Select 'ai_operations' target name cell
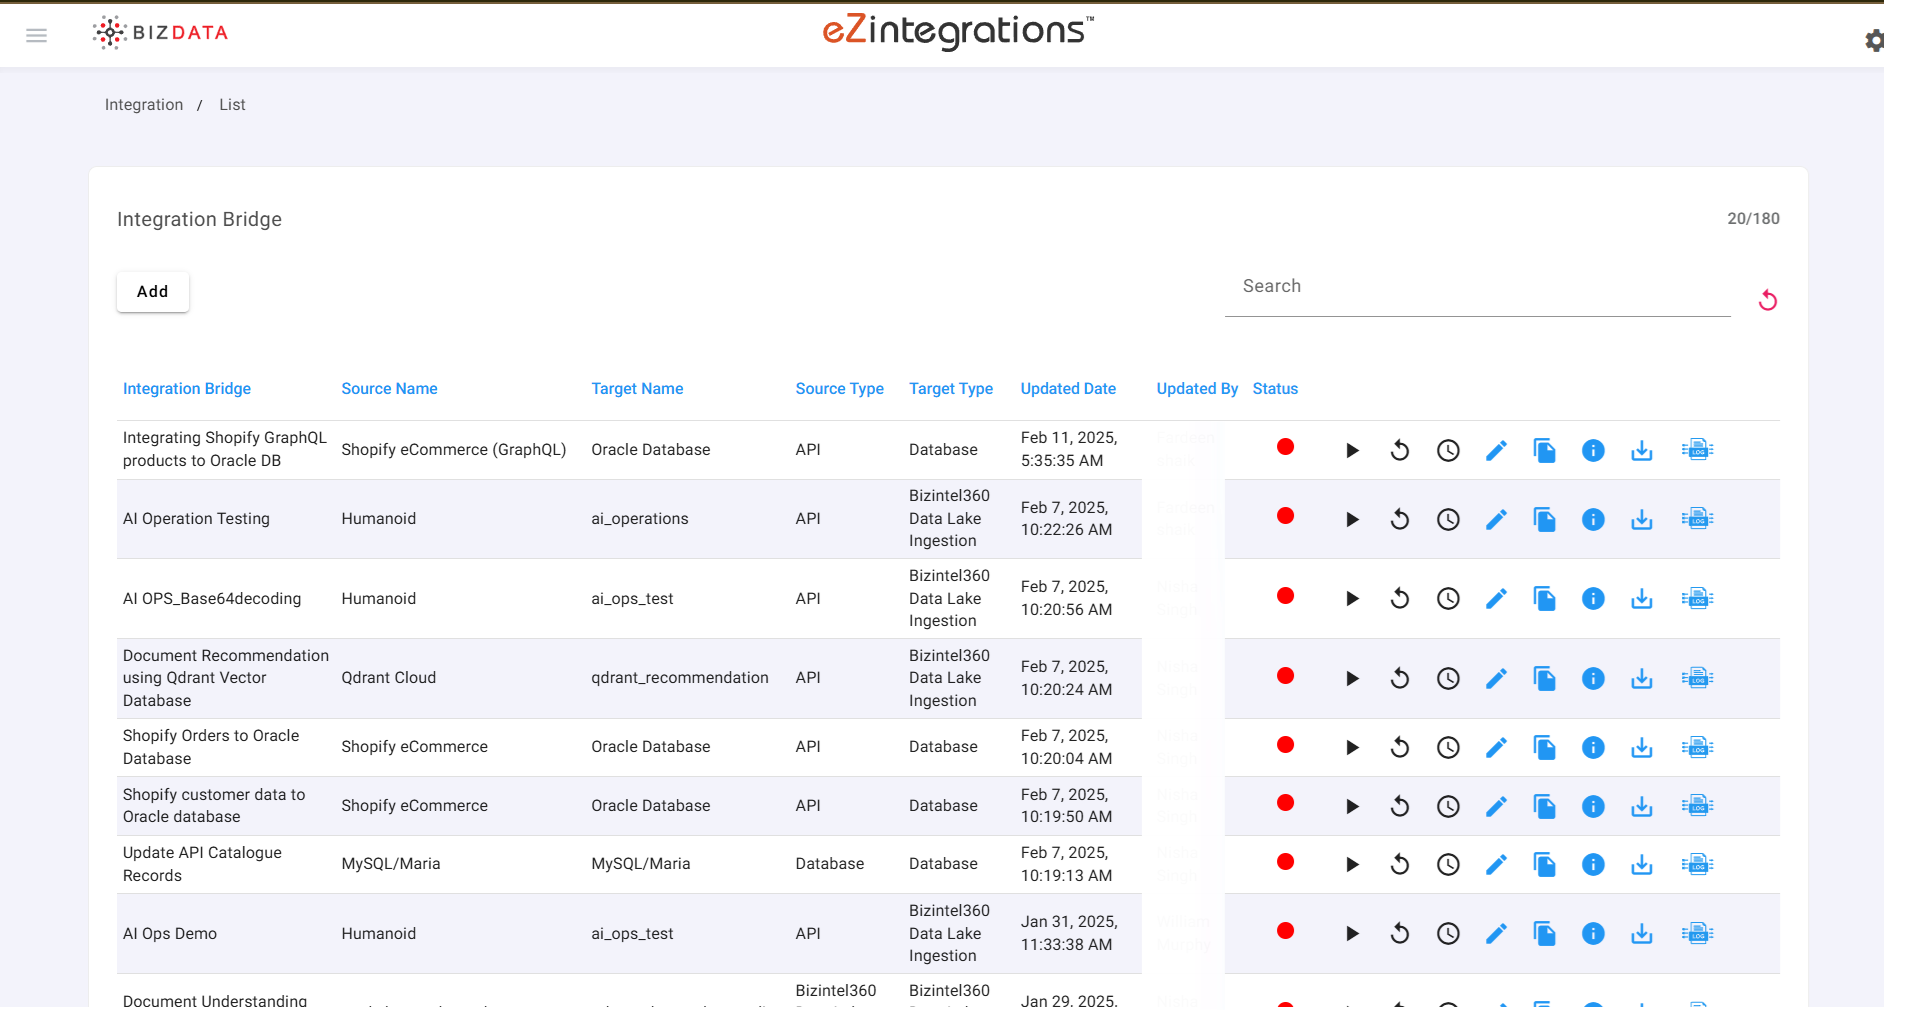 640,519
